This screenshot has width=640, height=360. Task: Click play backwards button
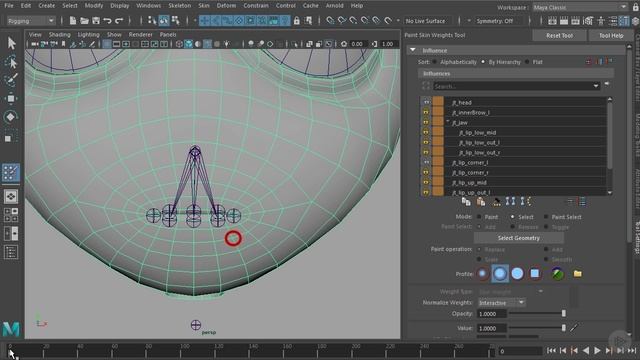[586, 350]
